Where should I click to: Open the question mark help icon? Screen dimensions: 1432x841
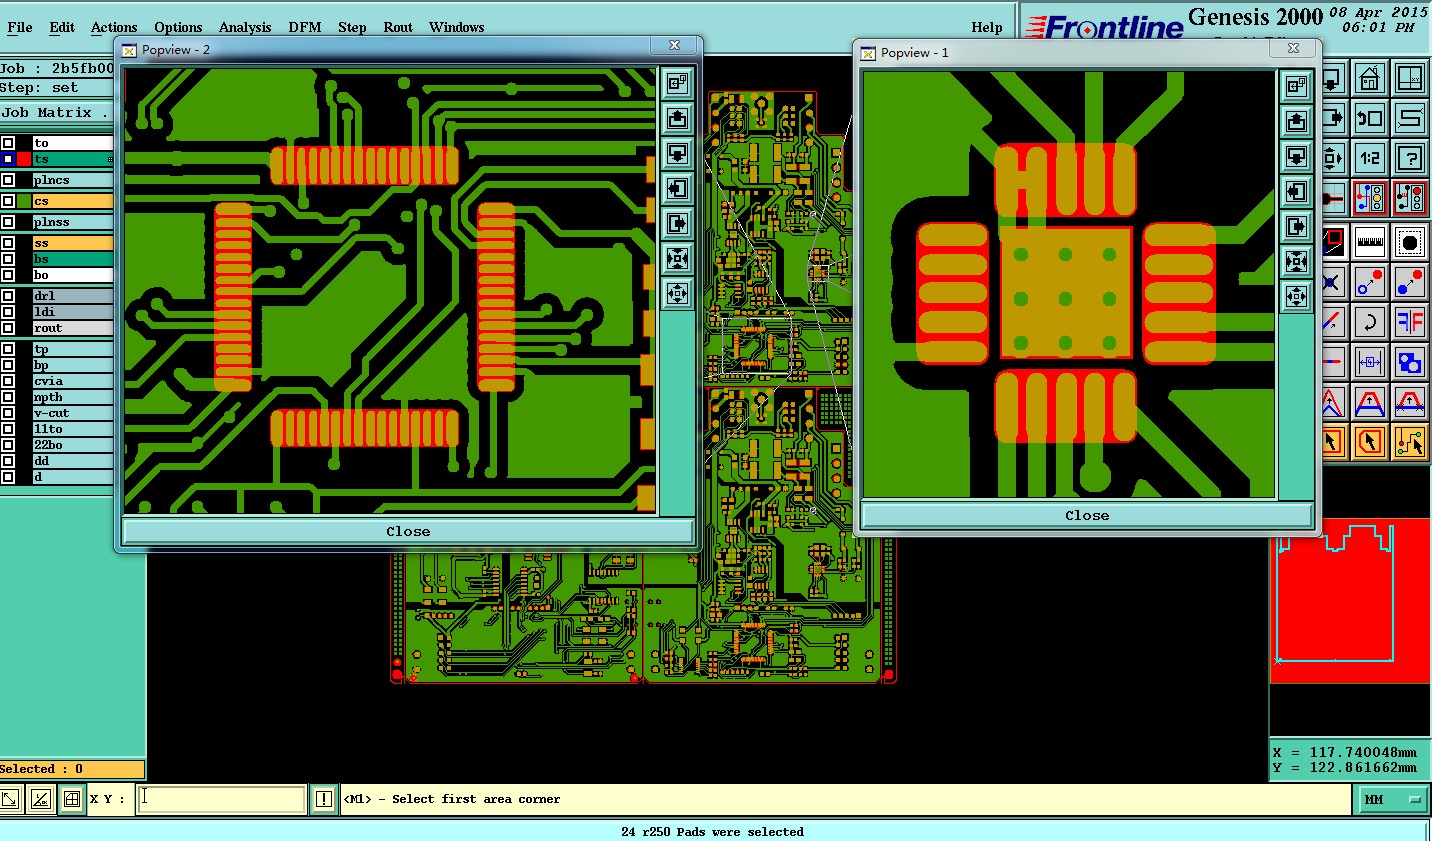pos(1409,158)
